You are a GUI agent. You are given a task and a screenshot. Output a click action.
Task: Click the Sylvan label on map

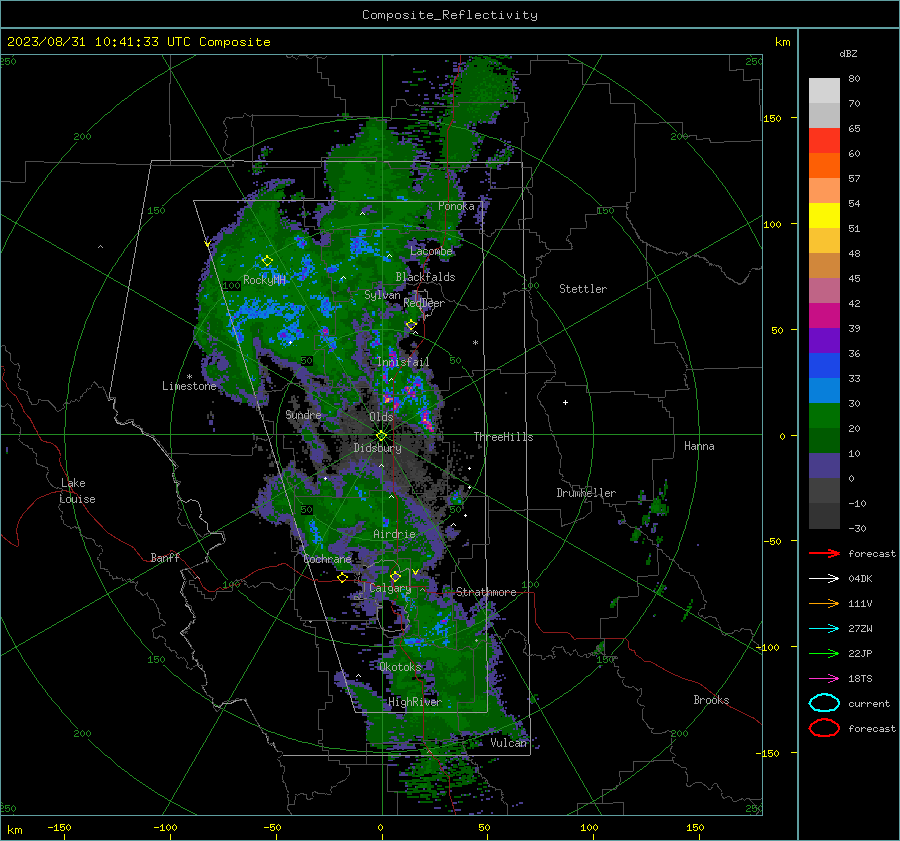pos(382,295)
